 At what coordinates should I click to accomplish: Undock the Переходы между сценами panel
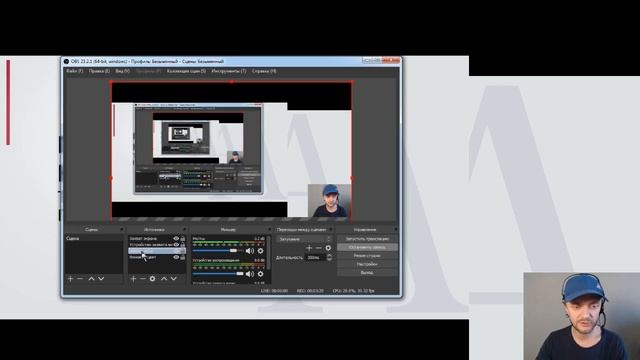coord(331,229)
